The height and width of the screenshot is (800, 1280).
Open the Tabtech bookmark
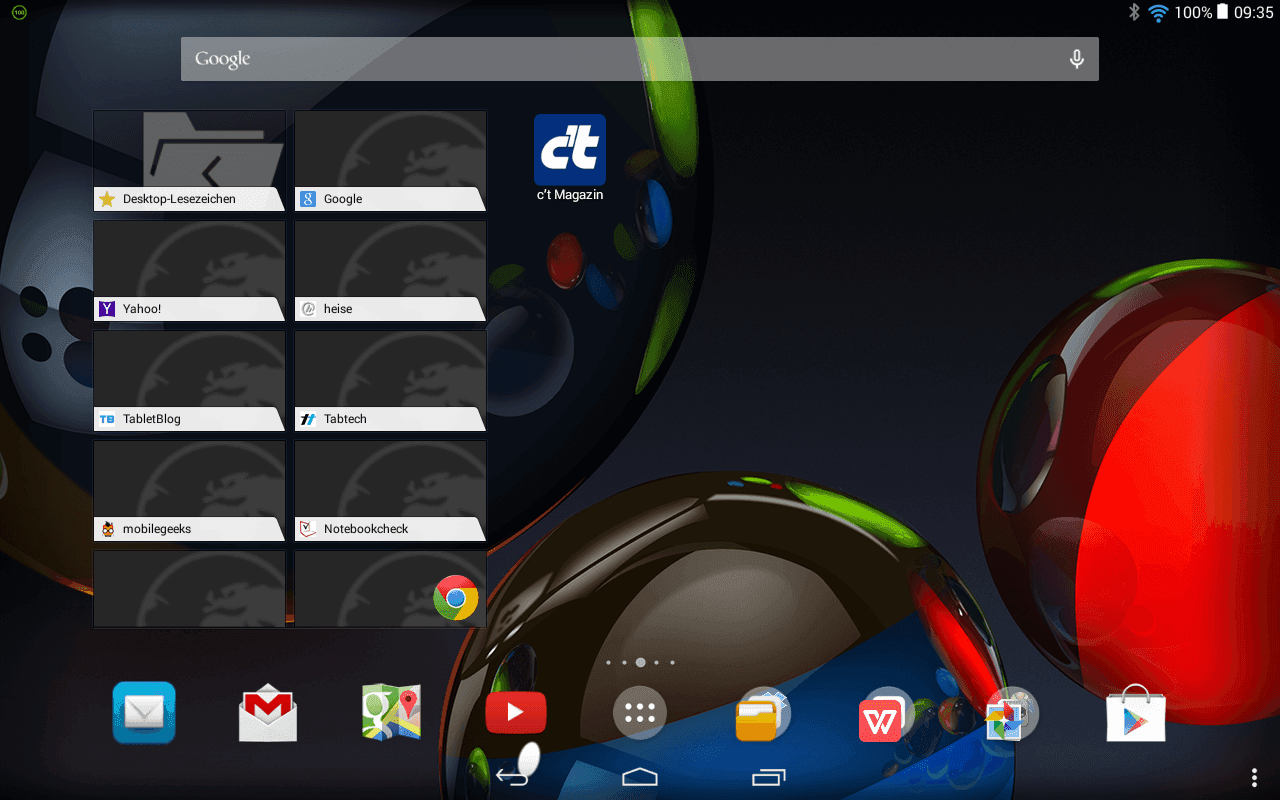click(x=391, y=380)
